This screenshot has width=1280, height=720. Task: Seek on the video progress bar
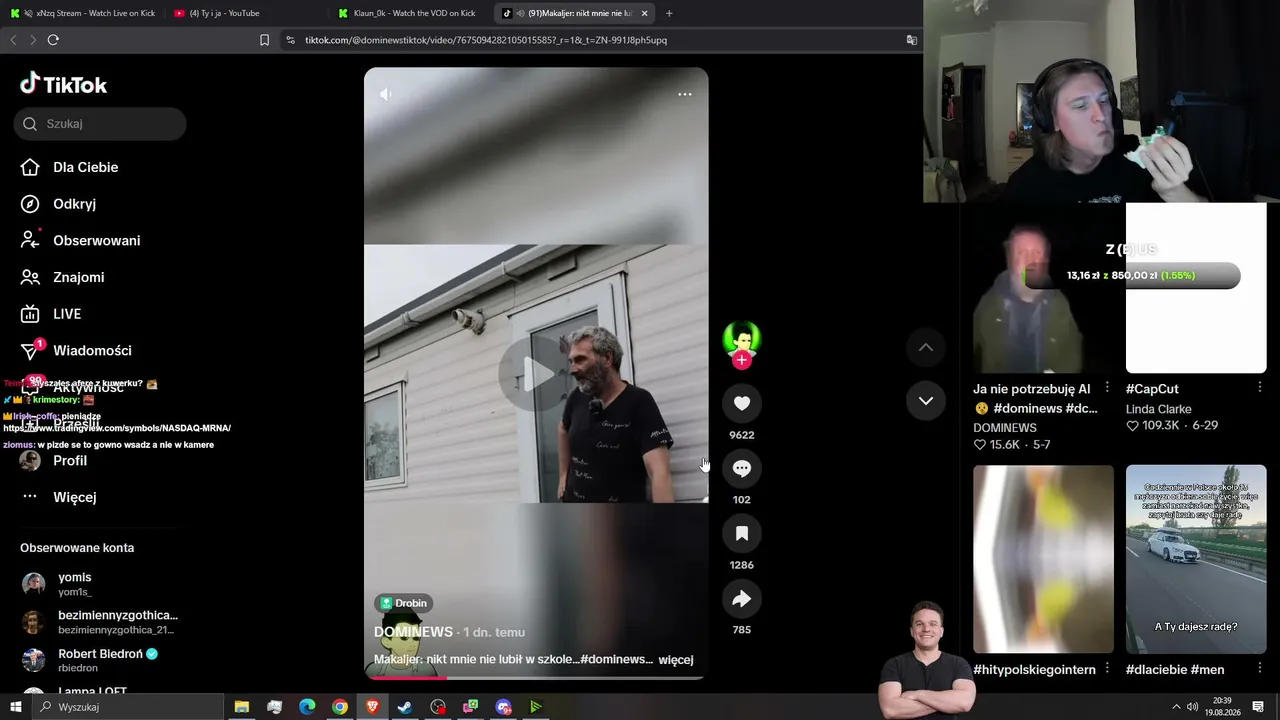[x=536, y=677]
